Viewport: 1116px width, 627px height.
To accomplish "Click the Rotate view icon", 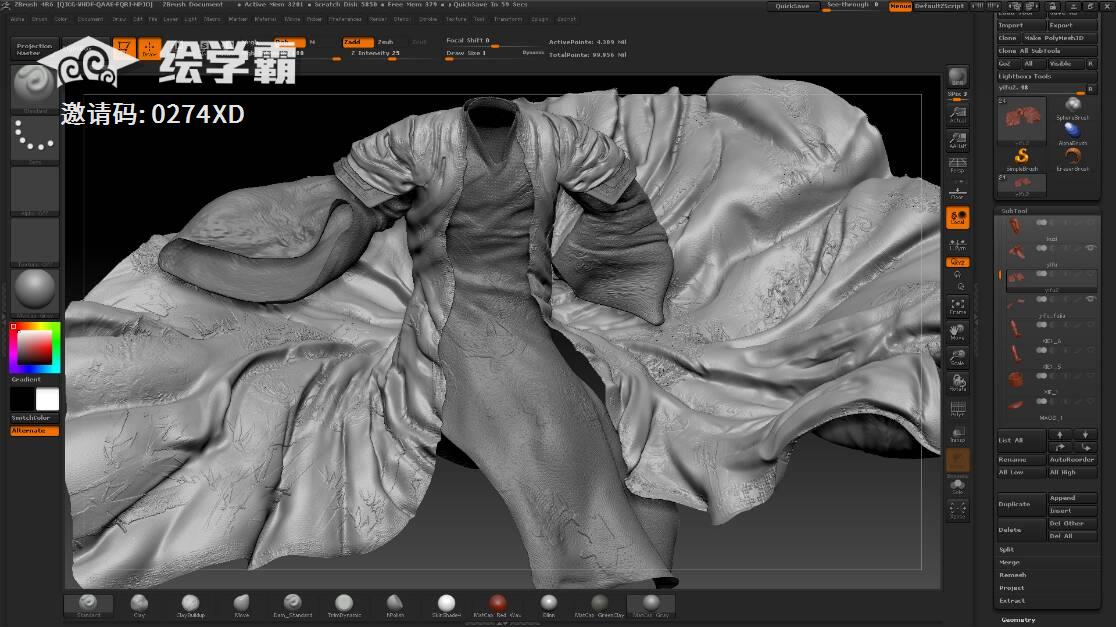I will (x=957, y=384).
